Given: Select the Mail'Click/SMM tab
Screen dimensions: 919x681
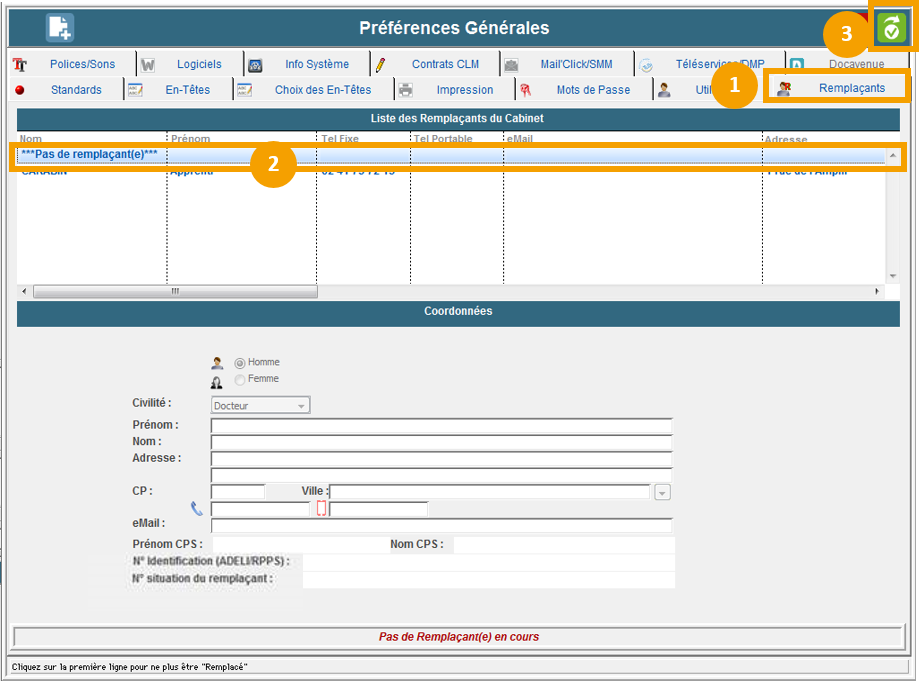Looking at the screenshot, I should 576,64.
